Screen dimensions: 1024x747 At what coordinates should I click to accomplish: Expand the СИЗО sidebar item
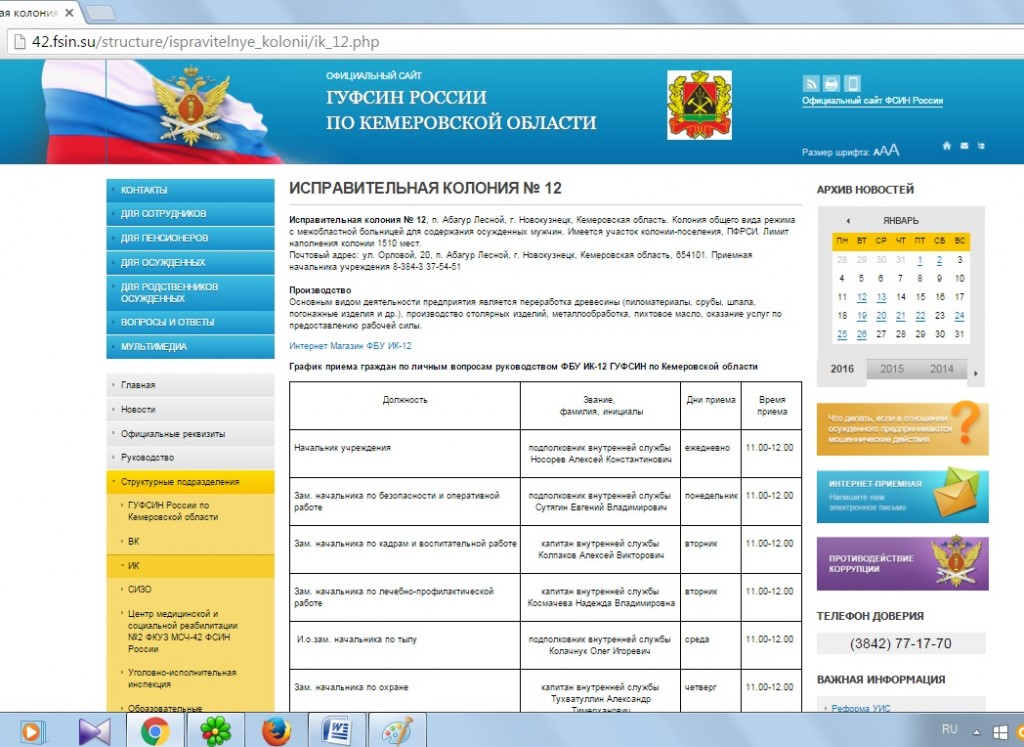tap(139, 590)
